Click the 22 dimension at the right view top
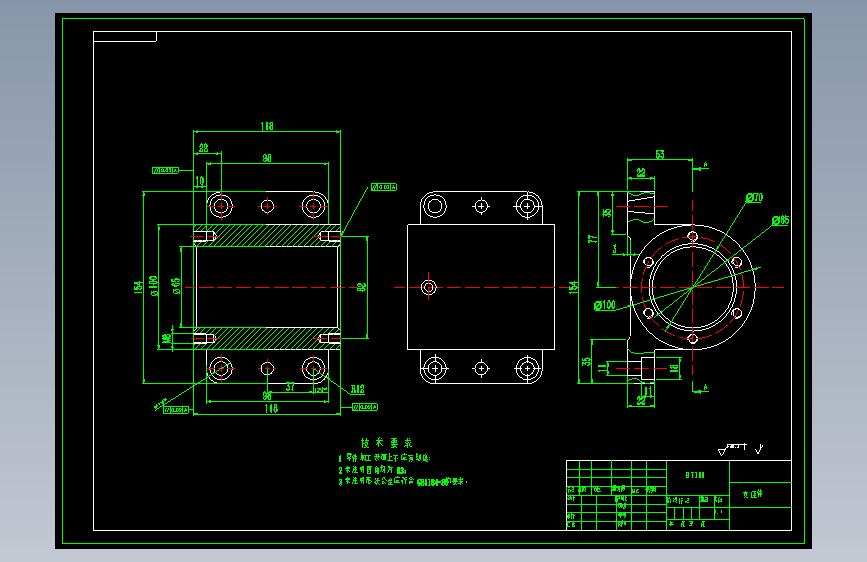867x562 pixels. [641, 173]
